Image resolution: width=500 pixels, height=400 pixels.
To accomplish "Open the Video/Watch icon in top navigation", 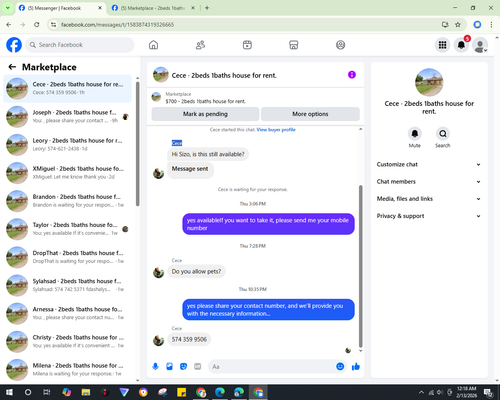I will pyautogui.click(x=247, y=45).
